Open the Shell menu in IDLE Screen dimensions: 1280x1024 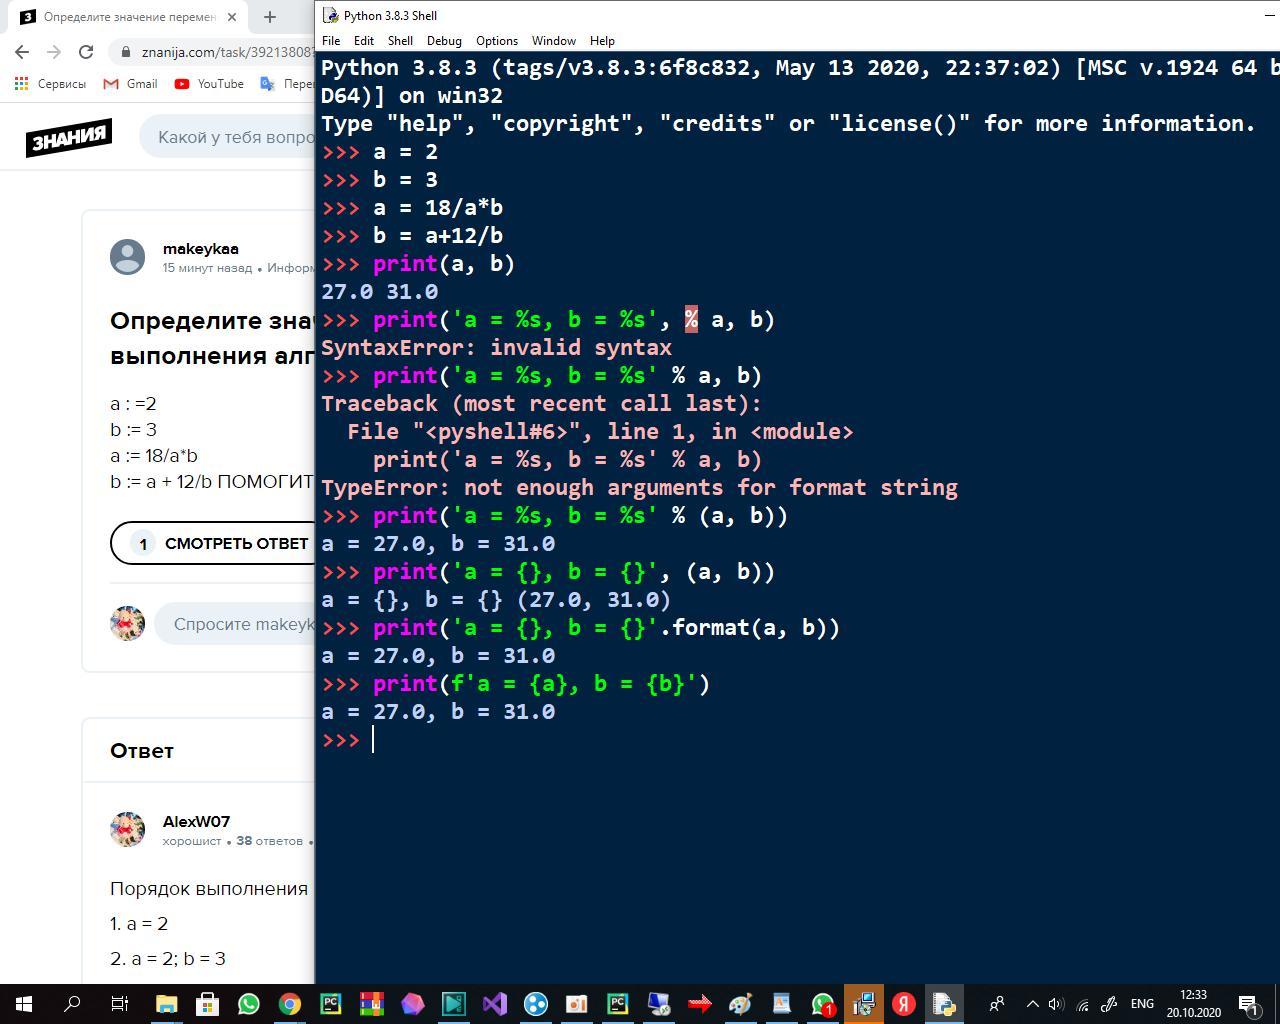[400, 41]
